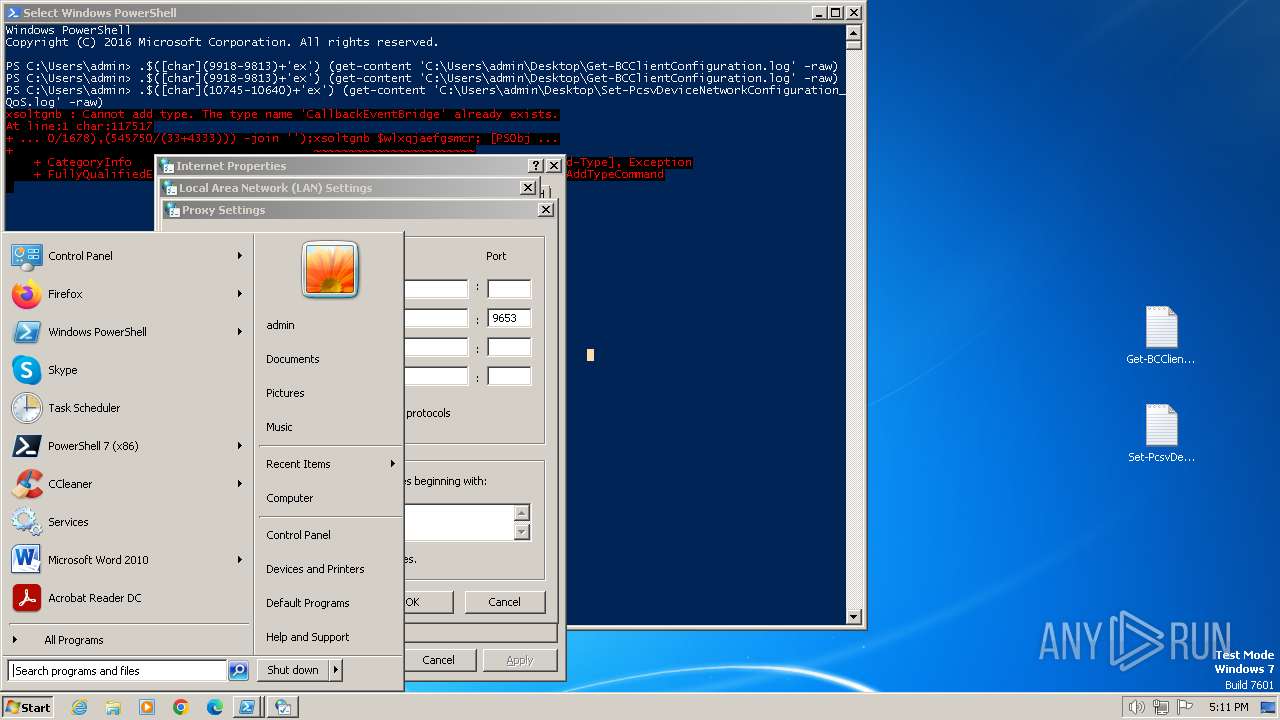Switch to PowerShell window in taskbar

pyautogui.click(x=247, y=707)
